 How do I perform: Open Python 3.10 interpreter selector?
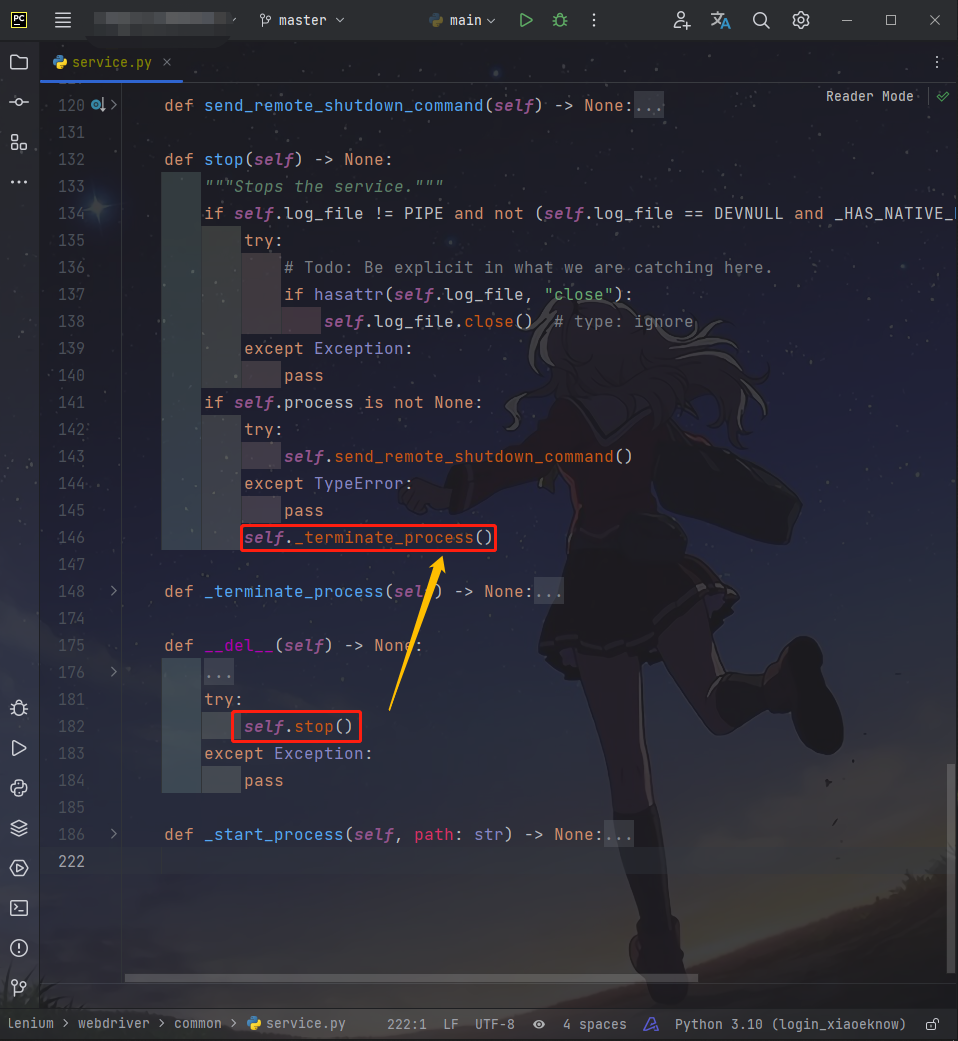click(790, 1024)
